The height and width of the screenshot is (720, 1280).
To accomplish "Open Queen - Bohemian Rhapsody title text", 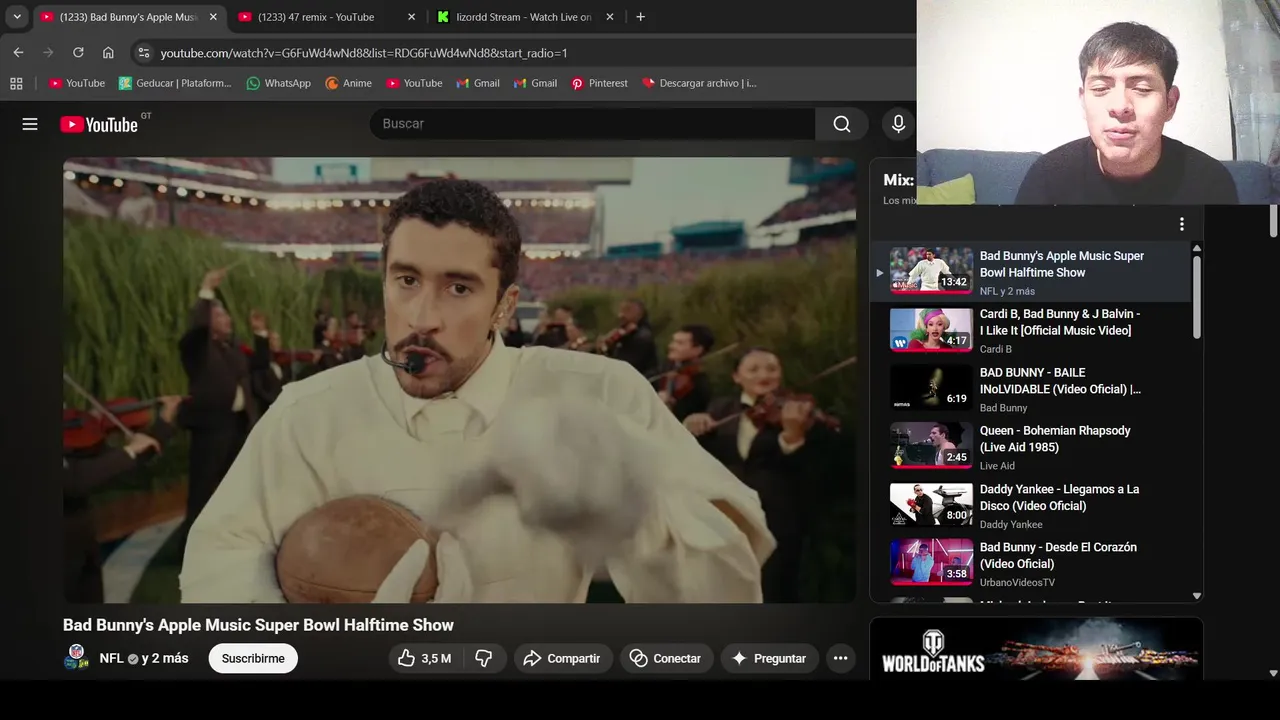I will pos(1055,439).
